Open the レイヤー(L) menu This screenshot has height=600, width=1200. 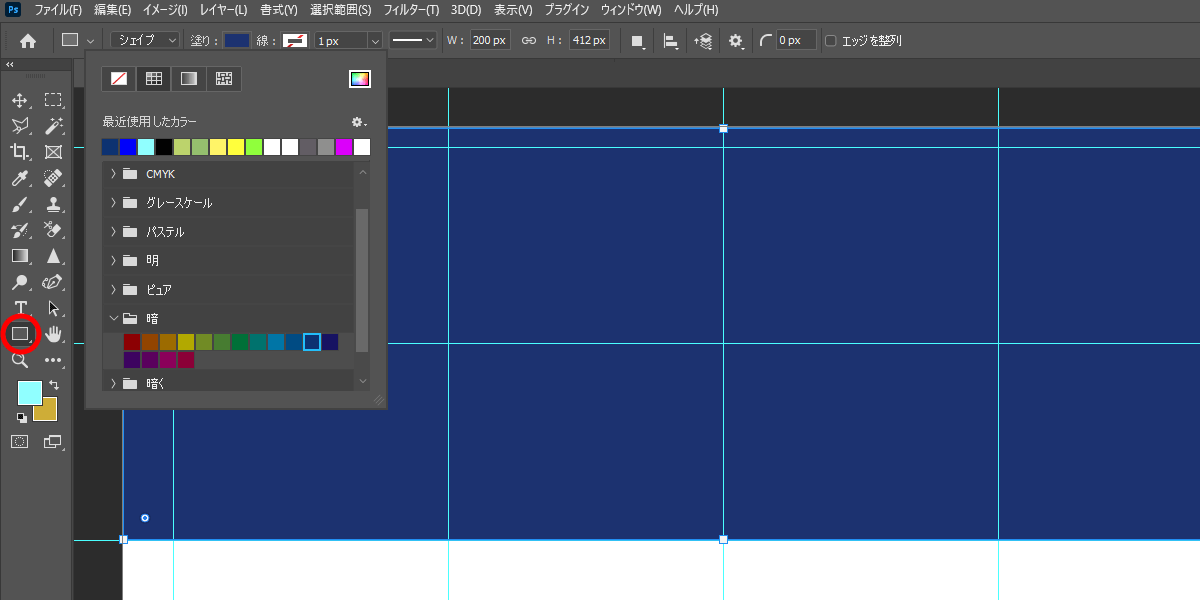pos(224,10)
